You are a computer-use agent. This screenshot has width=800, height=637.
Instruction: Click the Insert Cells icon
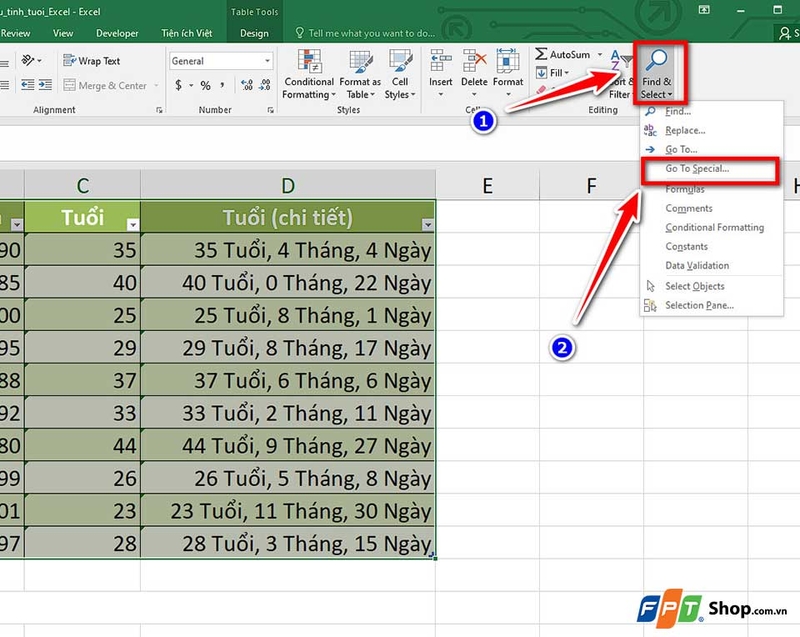440,58
